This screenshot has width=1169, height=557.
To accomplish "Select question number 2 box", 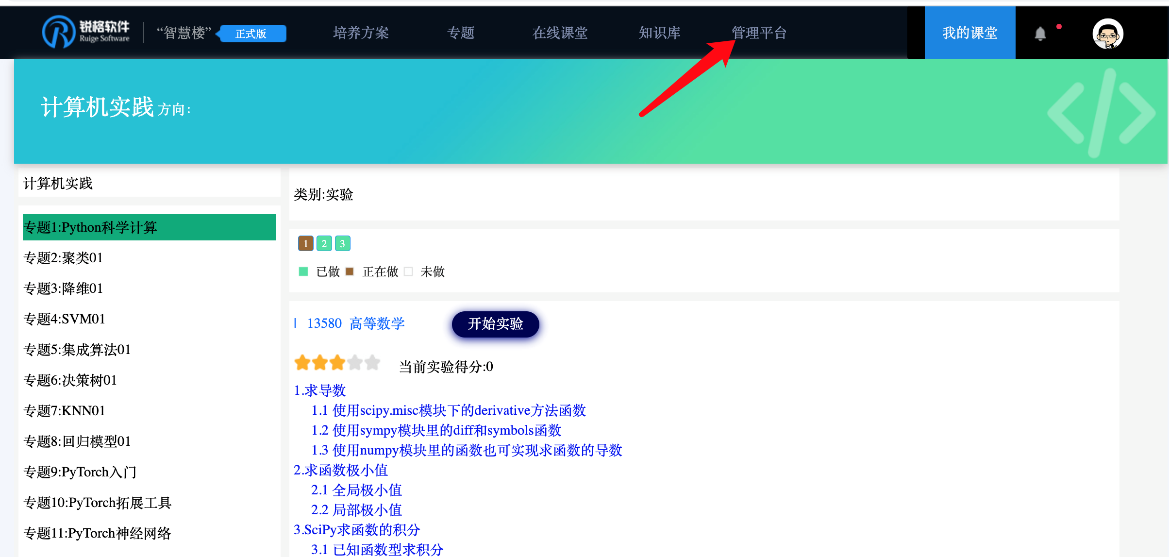I will click(324, 243).
